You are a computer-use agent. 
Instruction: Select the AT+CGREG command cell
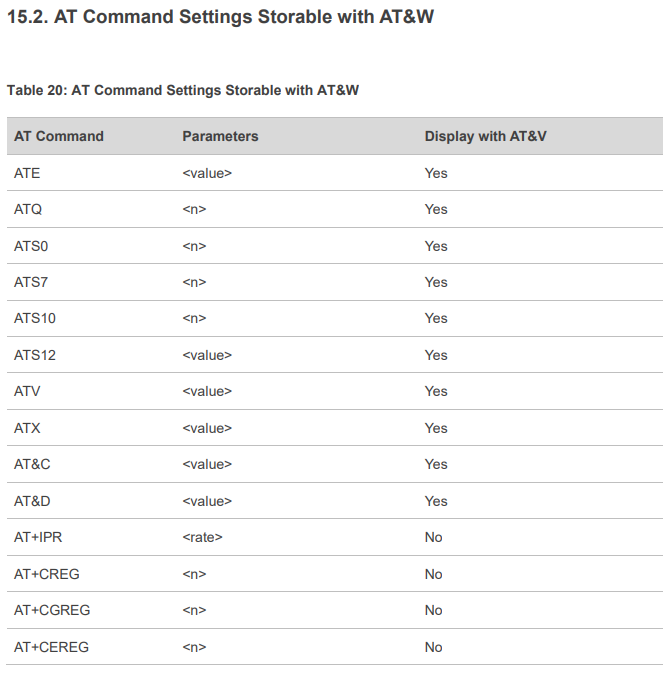[x=52, y=610]
